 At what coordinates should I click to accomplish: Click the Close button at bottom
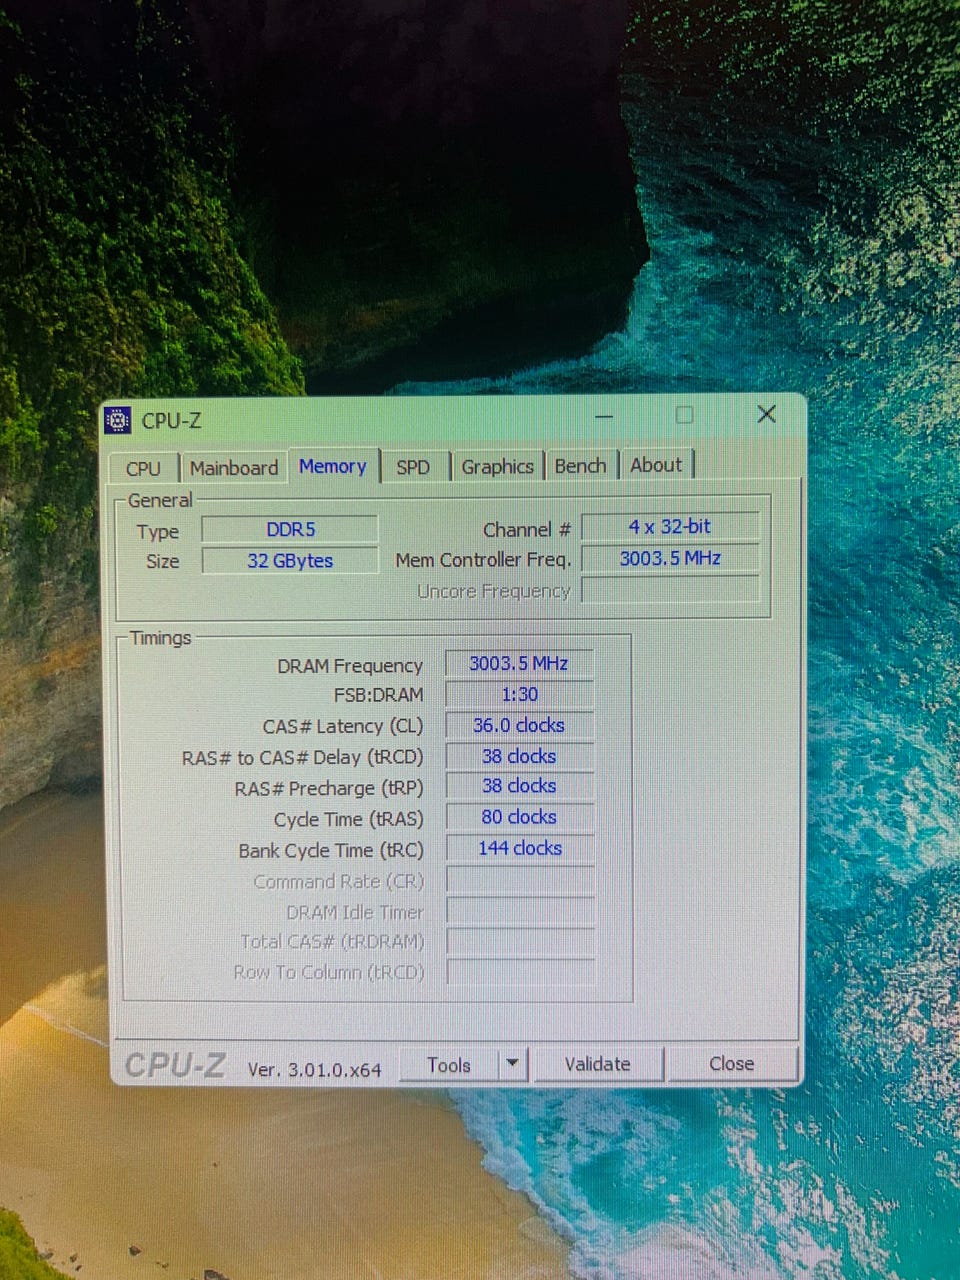(731, 1064)
